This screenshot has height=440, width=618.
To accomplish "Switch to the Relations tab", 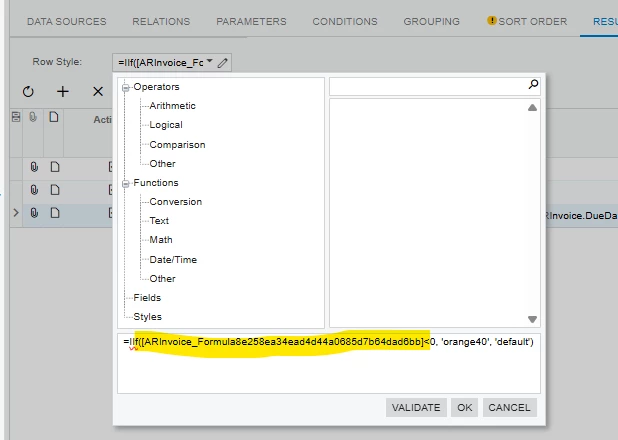I will point(161,21).
